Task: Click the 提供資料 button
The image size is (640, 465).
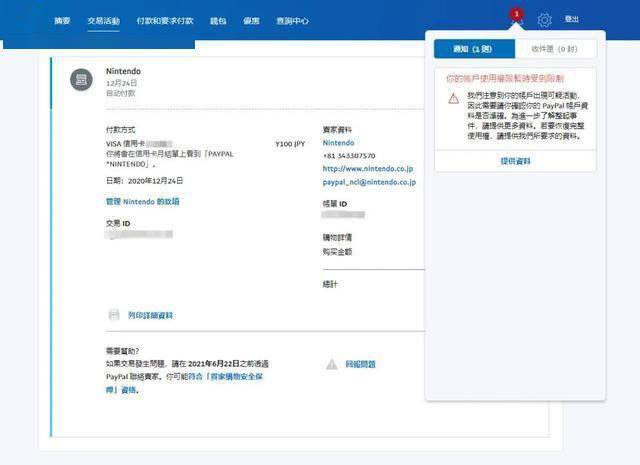Action: pos(515,161)
